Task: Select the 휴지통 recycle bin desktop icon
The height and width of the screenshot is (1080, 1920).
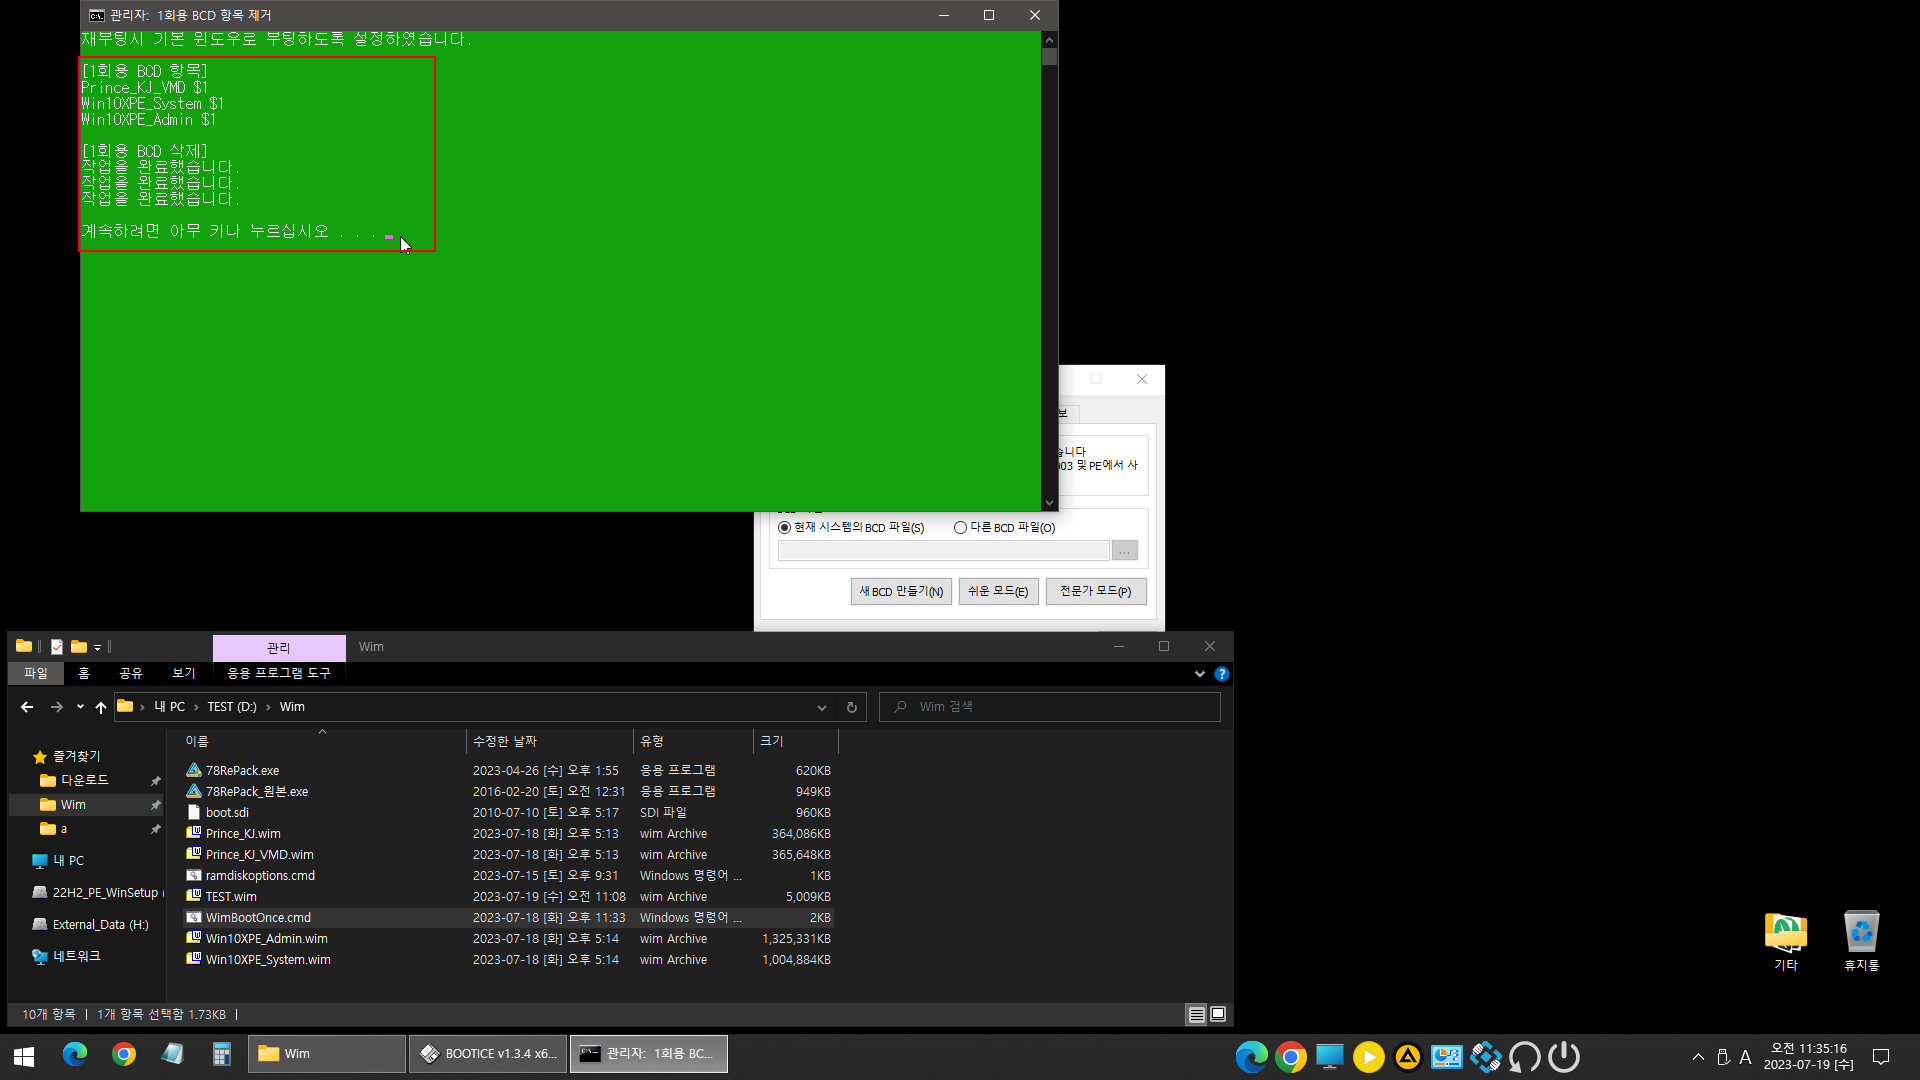Action: tap(1861, 940)
